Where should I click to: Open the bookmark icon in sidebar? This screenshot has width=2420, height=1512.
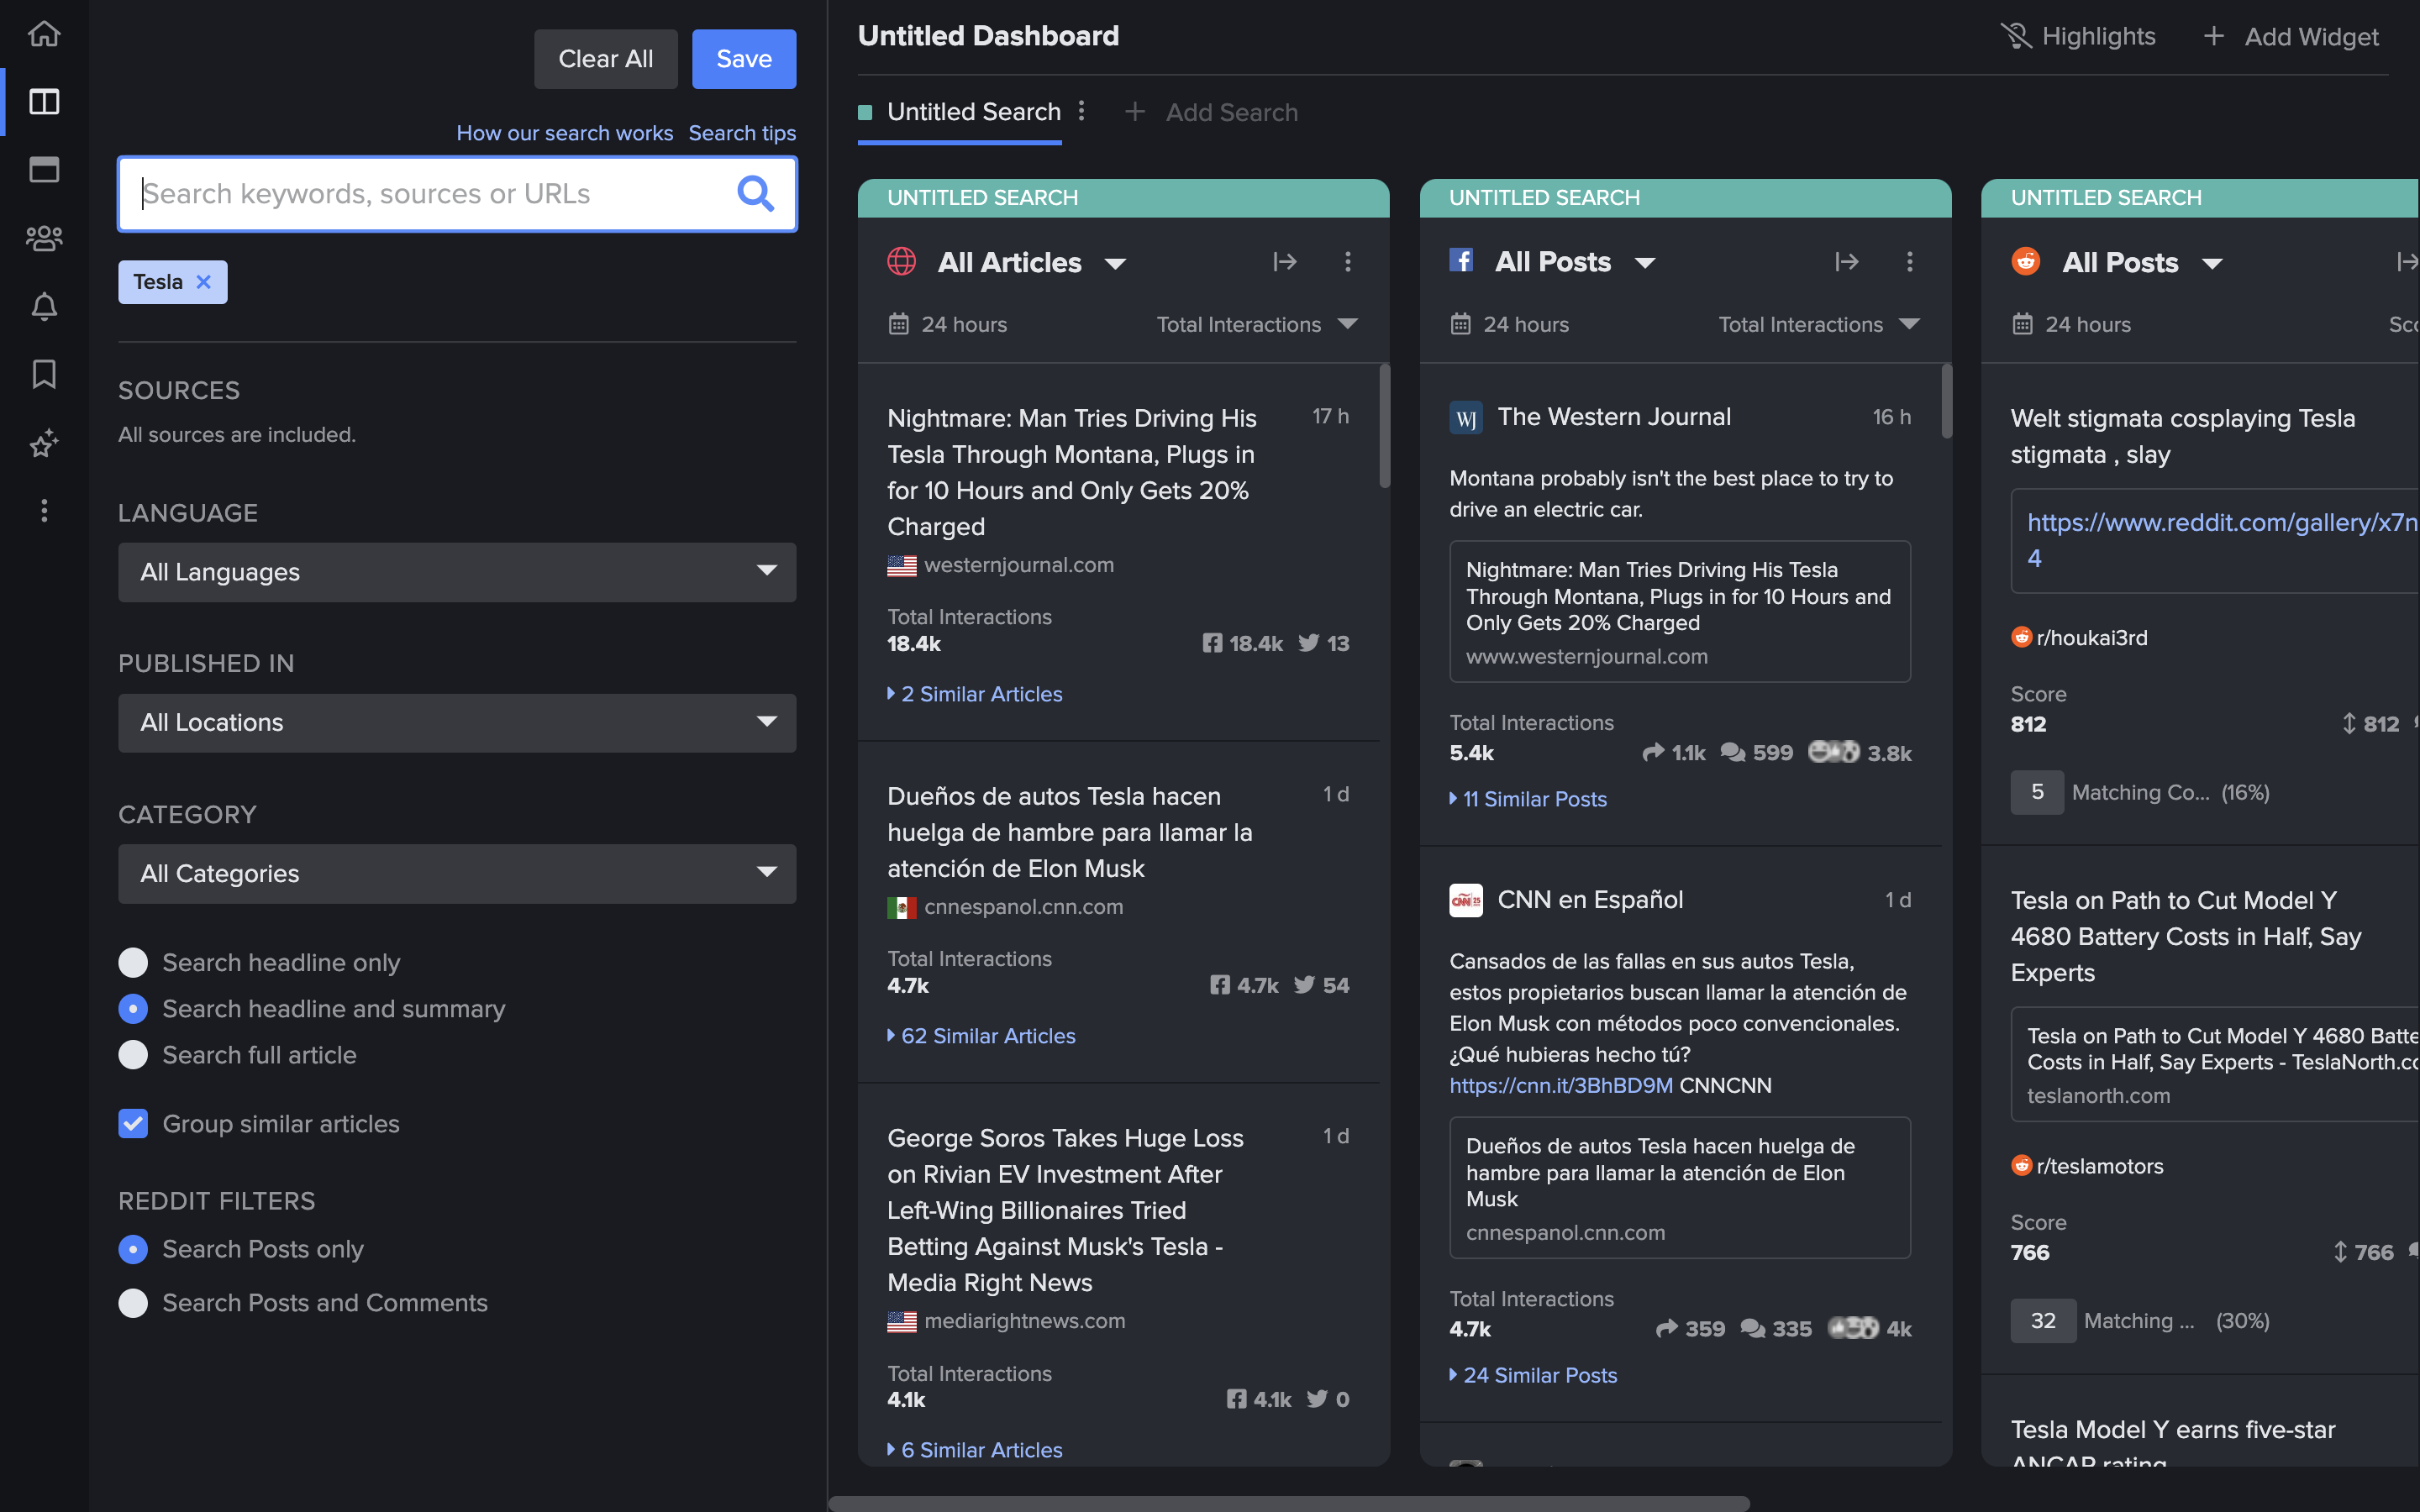click(x=44, y=374)
